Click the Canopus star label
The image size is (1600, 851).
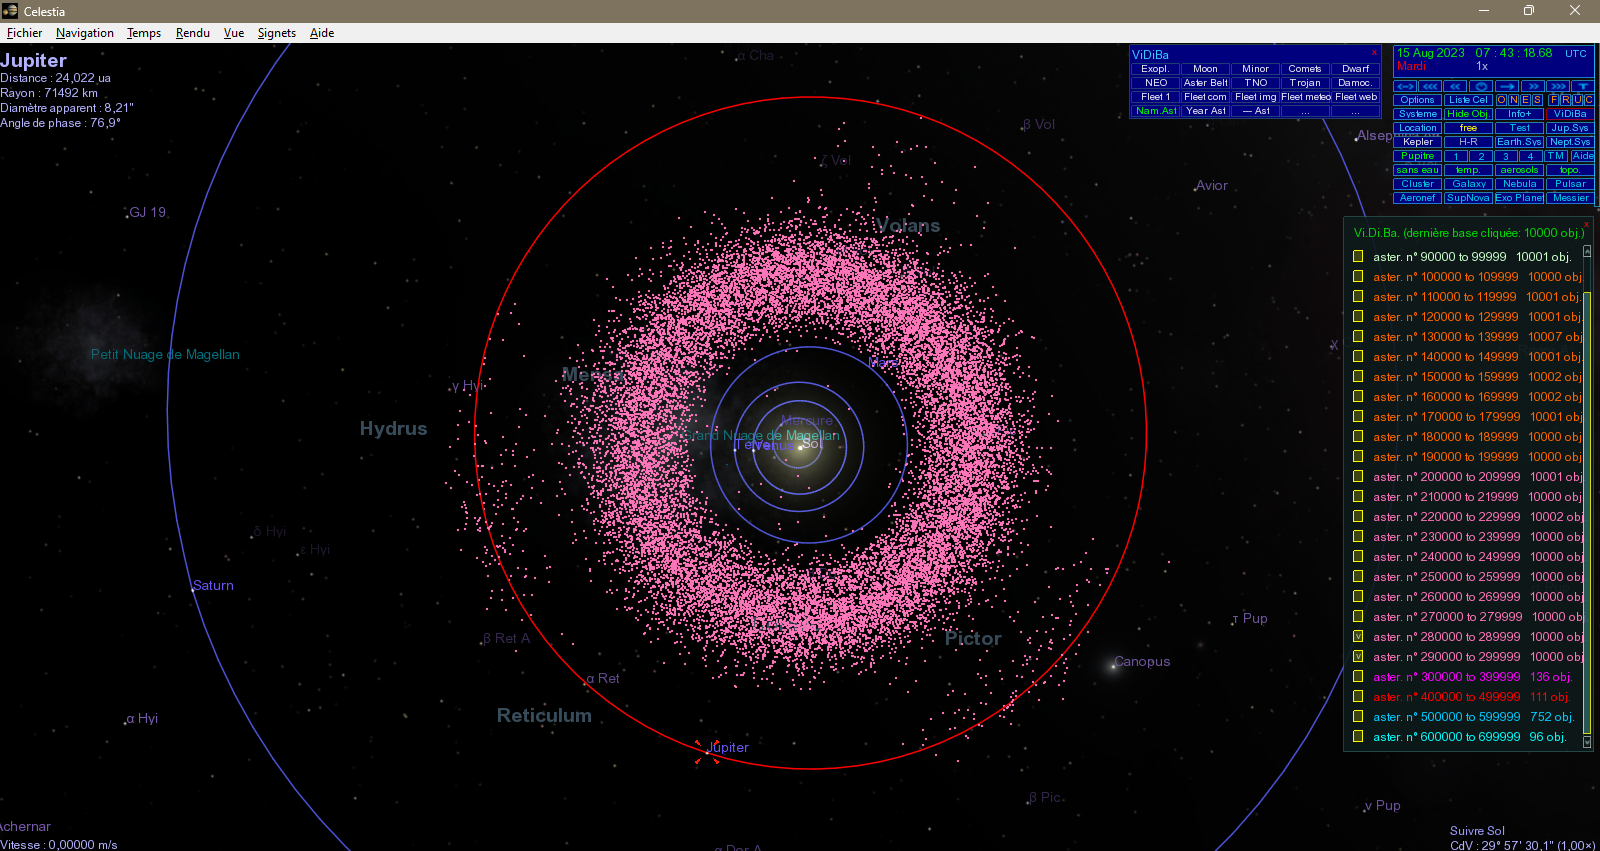click(x=1142, y=662)
